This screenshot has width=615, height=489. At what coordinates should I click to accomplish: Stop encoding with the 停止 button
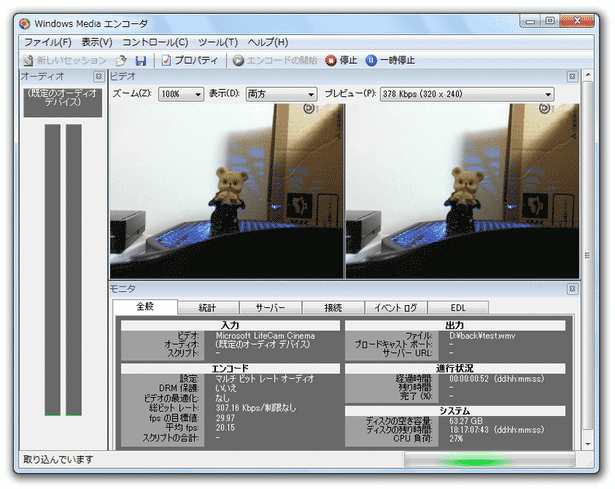pos(341,60)
